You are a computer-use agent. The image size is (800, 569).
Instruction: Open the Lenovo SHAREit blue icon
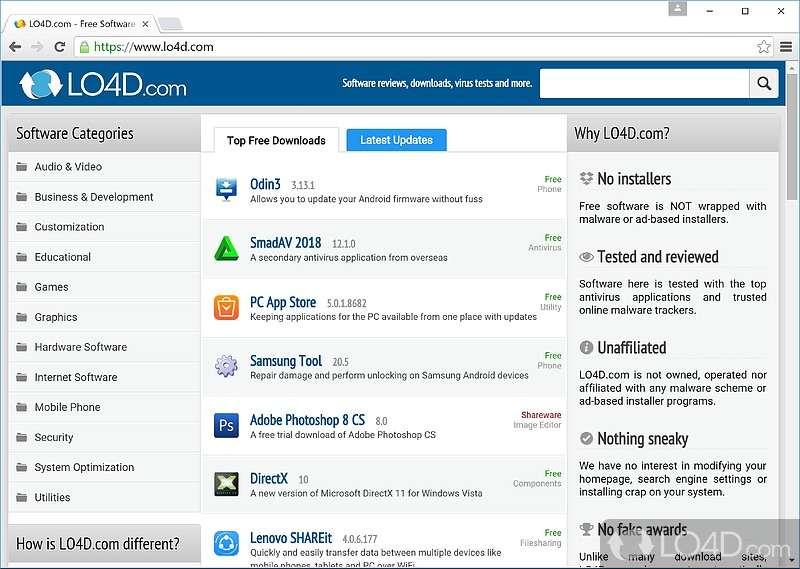pyautogui.click(x=227, y=543)
